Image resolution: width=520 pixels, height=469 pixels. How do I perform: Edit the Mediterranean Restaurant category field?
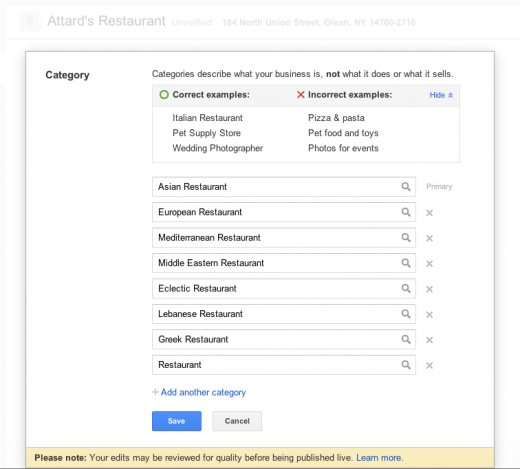(284, 238)
